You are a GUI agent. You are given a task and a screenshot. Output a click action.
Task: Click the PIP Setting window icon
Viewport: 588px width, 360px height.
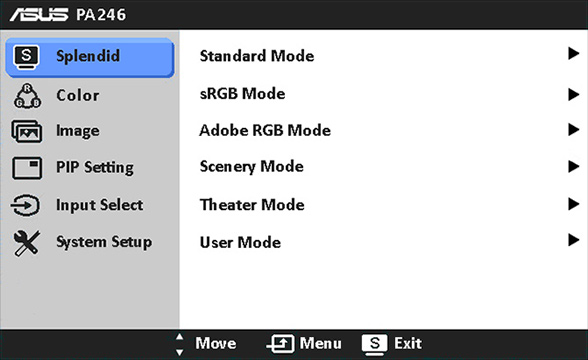pyautogui.click(x=27, y=168)
